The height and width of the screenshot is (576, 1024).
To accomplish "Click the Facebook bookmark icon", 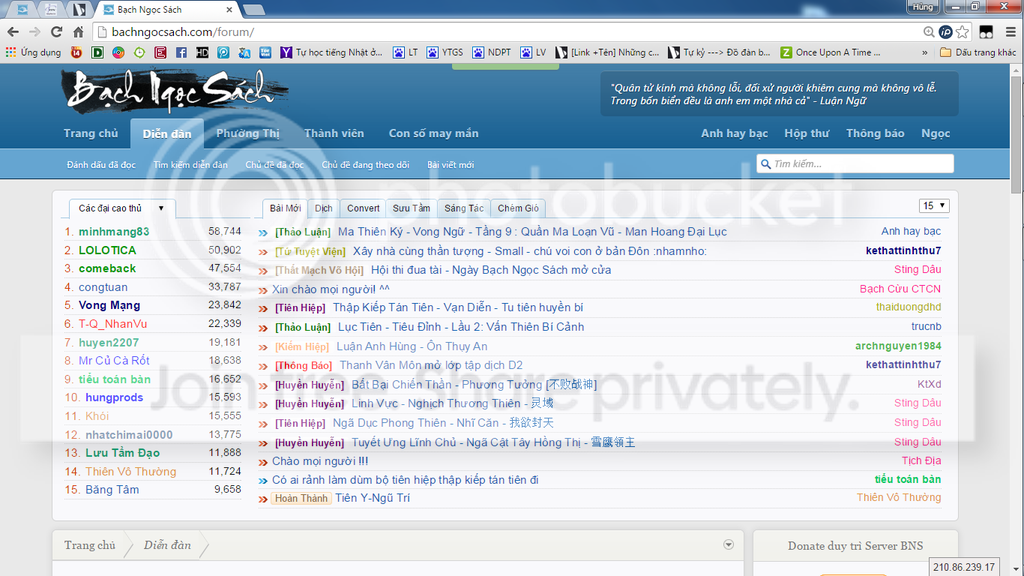I will click(x=180, y=52).
